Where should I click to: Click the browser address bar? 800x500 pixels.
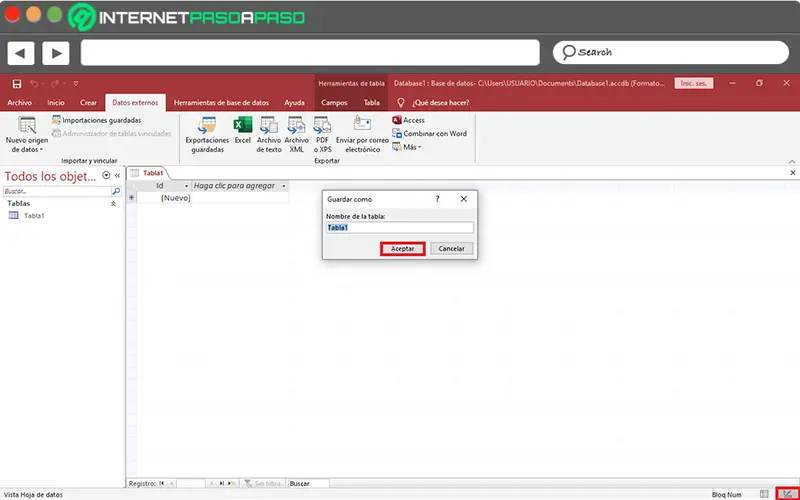click(x=310, y=53)
